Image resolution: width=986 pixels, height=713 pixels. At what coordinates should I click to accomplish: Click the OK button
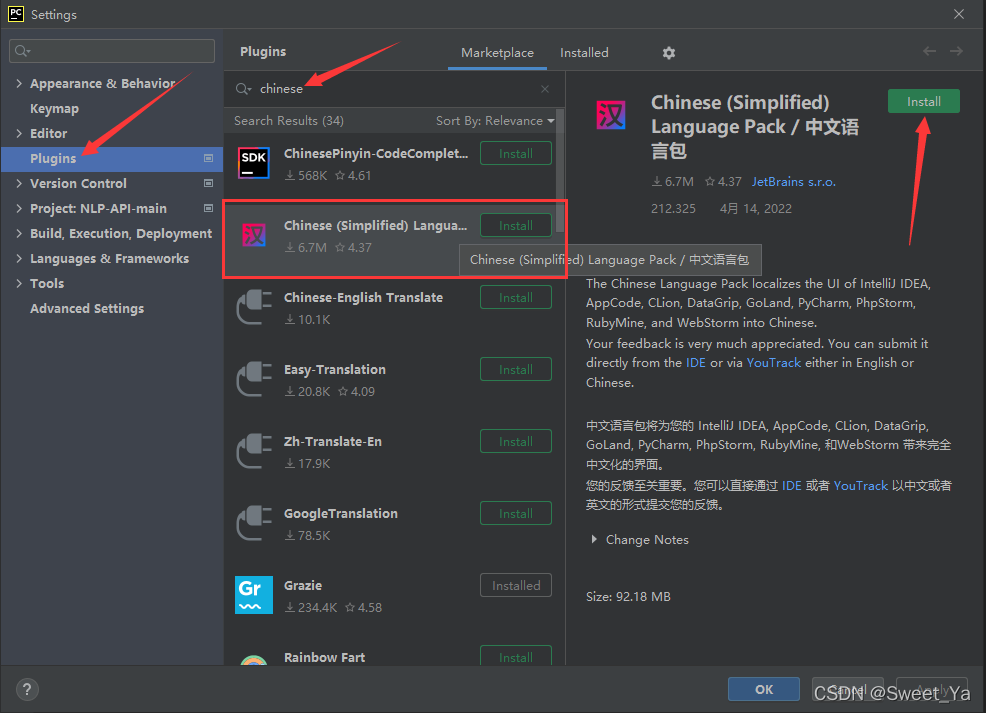[764, 689]
